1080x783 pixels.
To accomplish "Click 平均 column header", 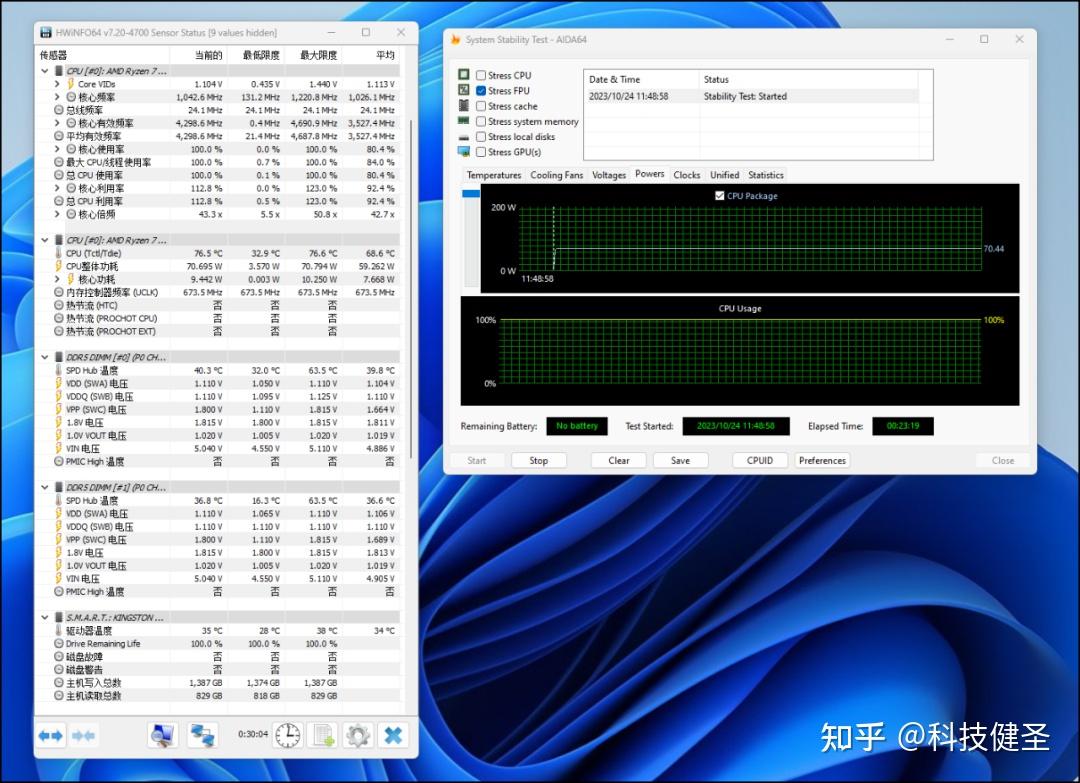I will (371, 55).
